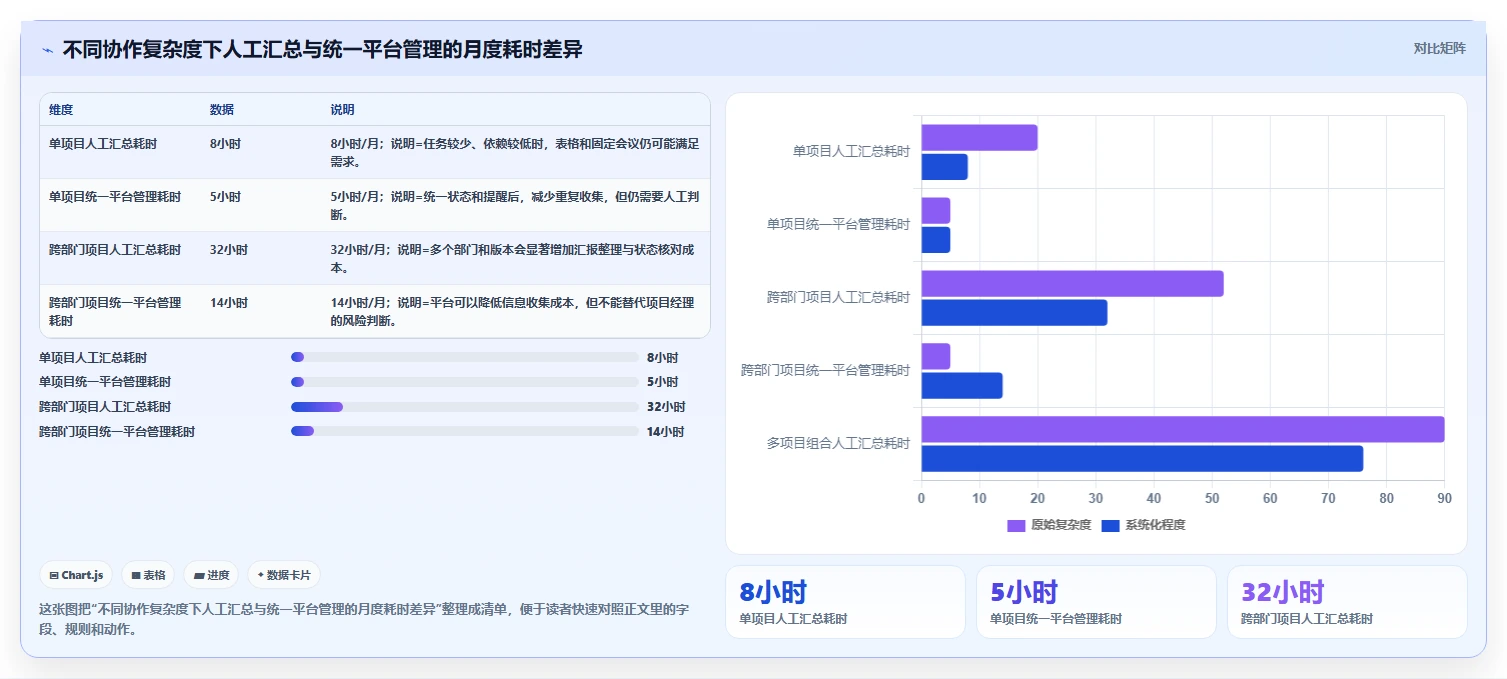
Task: Select the 说明 column header
Action: click(x=342, y=109)
